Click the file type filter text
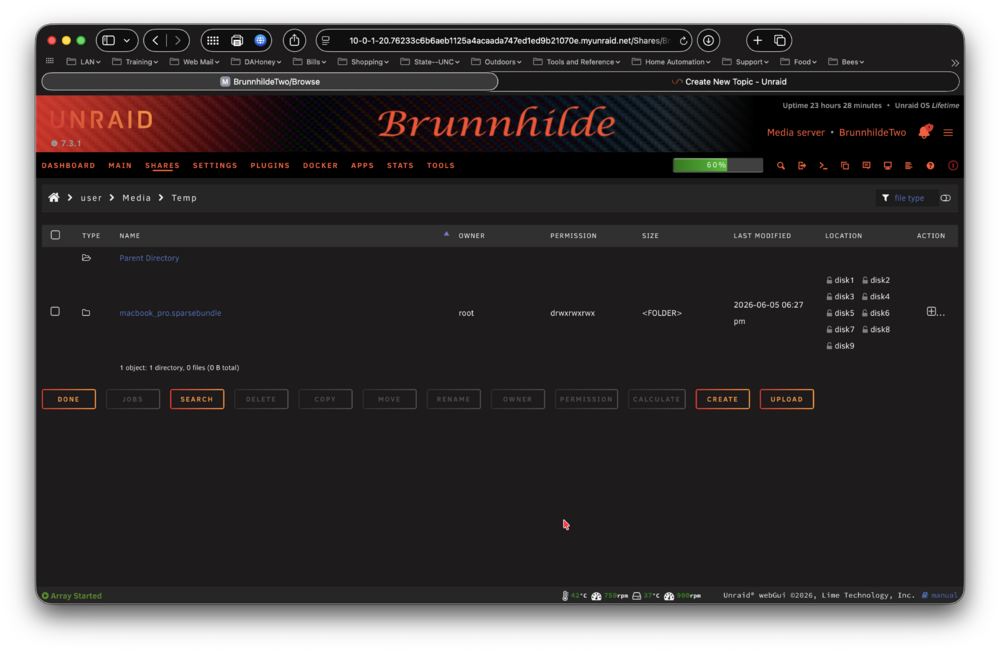1000x651 pixels. pyautogui.click(x=909, y=198)
